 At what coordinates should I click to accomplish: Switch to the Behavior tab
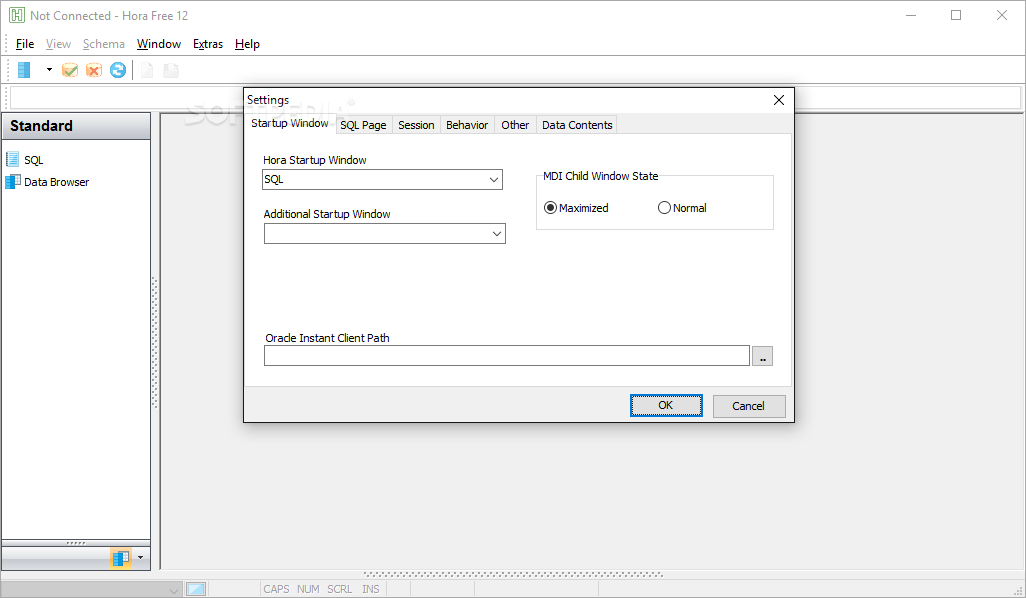tap(467, 125)
